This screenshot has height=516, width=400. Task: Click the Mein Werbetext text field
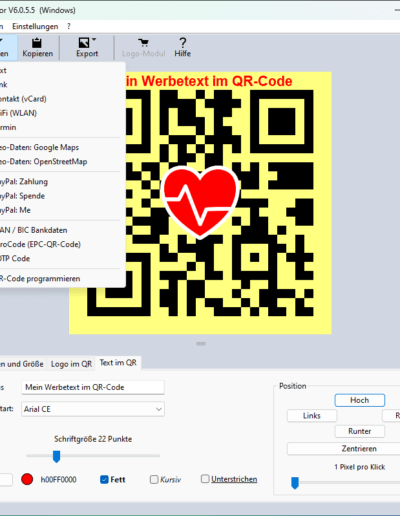(x=93, y=387)
